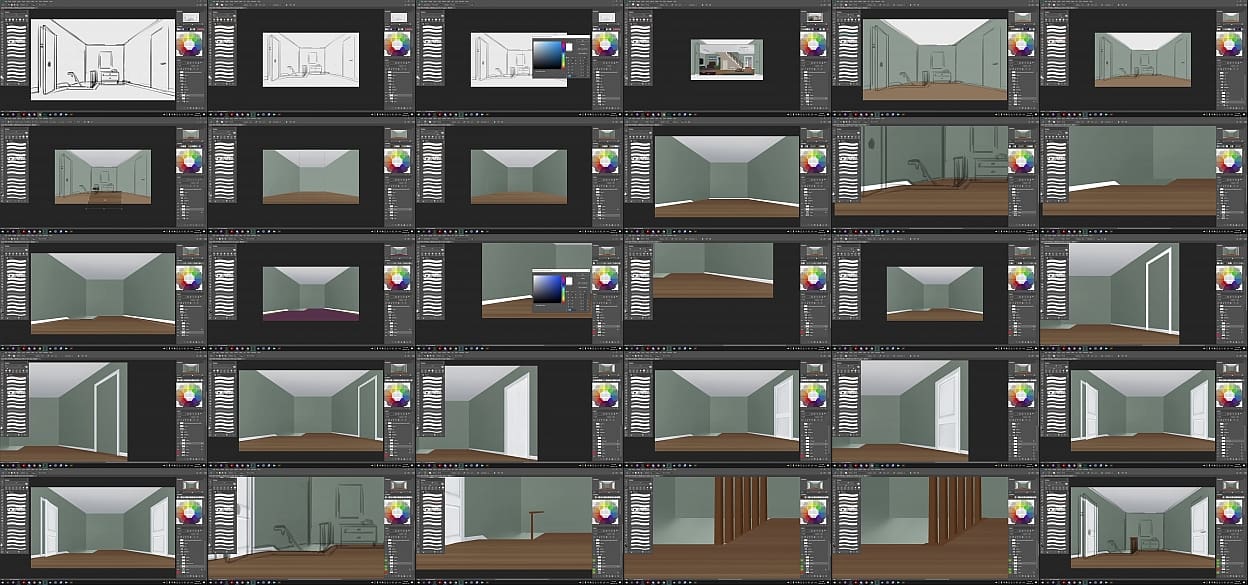This screenshot has width=1248, height=585.
Task: Open brush panel dropdown header in top-left screenshot
Action: pyautogui.click(x=15, y=11)
